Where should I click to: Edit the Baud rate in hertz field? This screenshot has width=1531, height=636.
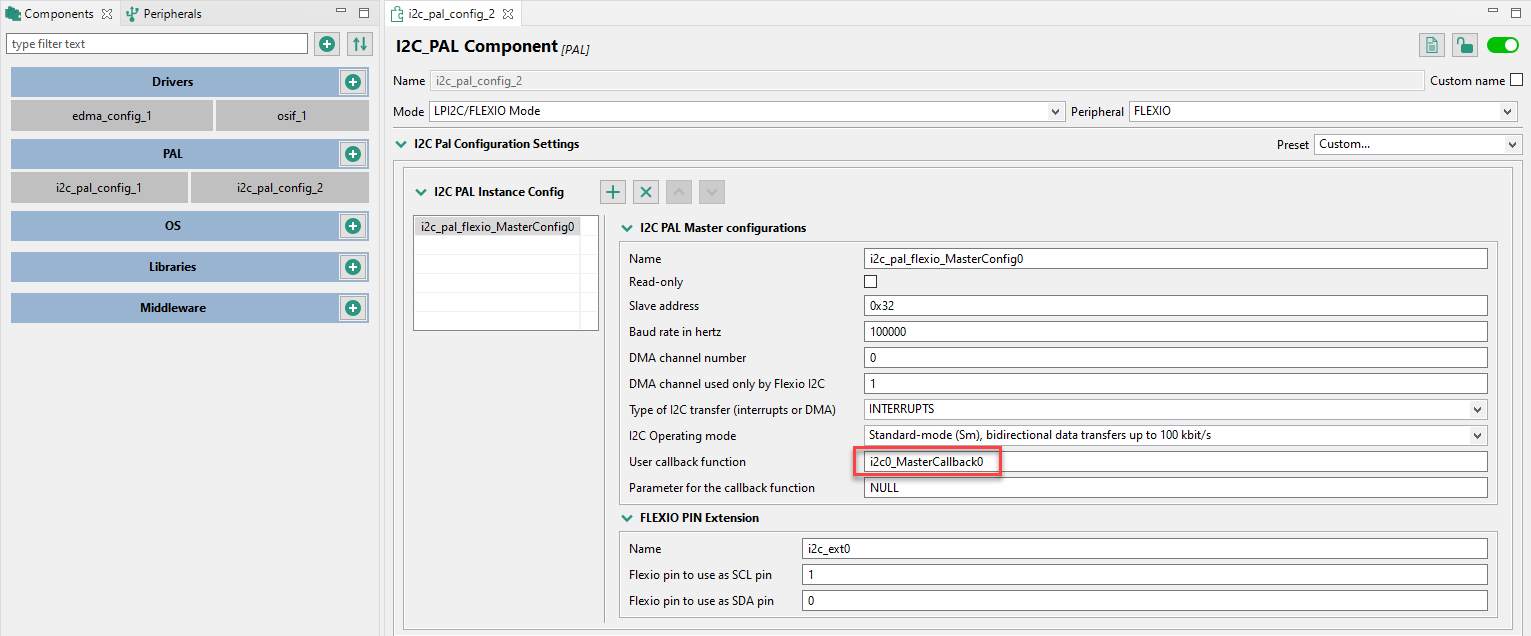(x=1175, y=332)
